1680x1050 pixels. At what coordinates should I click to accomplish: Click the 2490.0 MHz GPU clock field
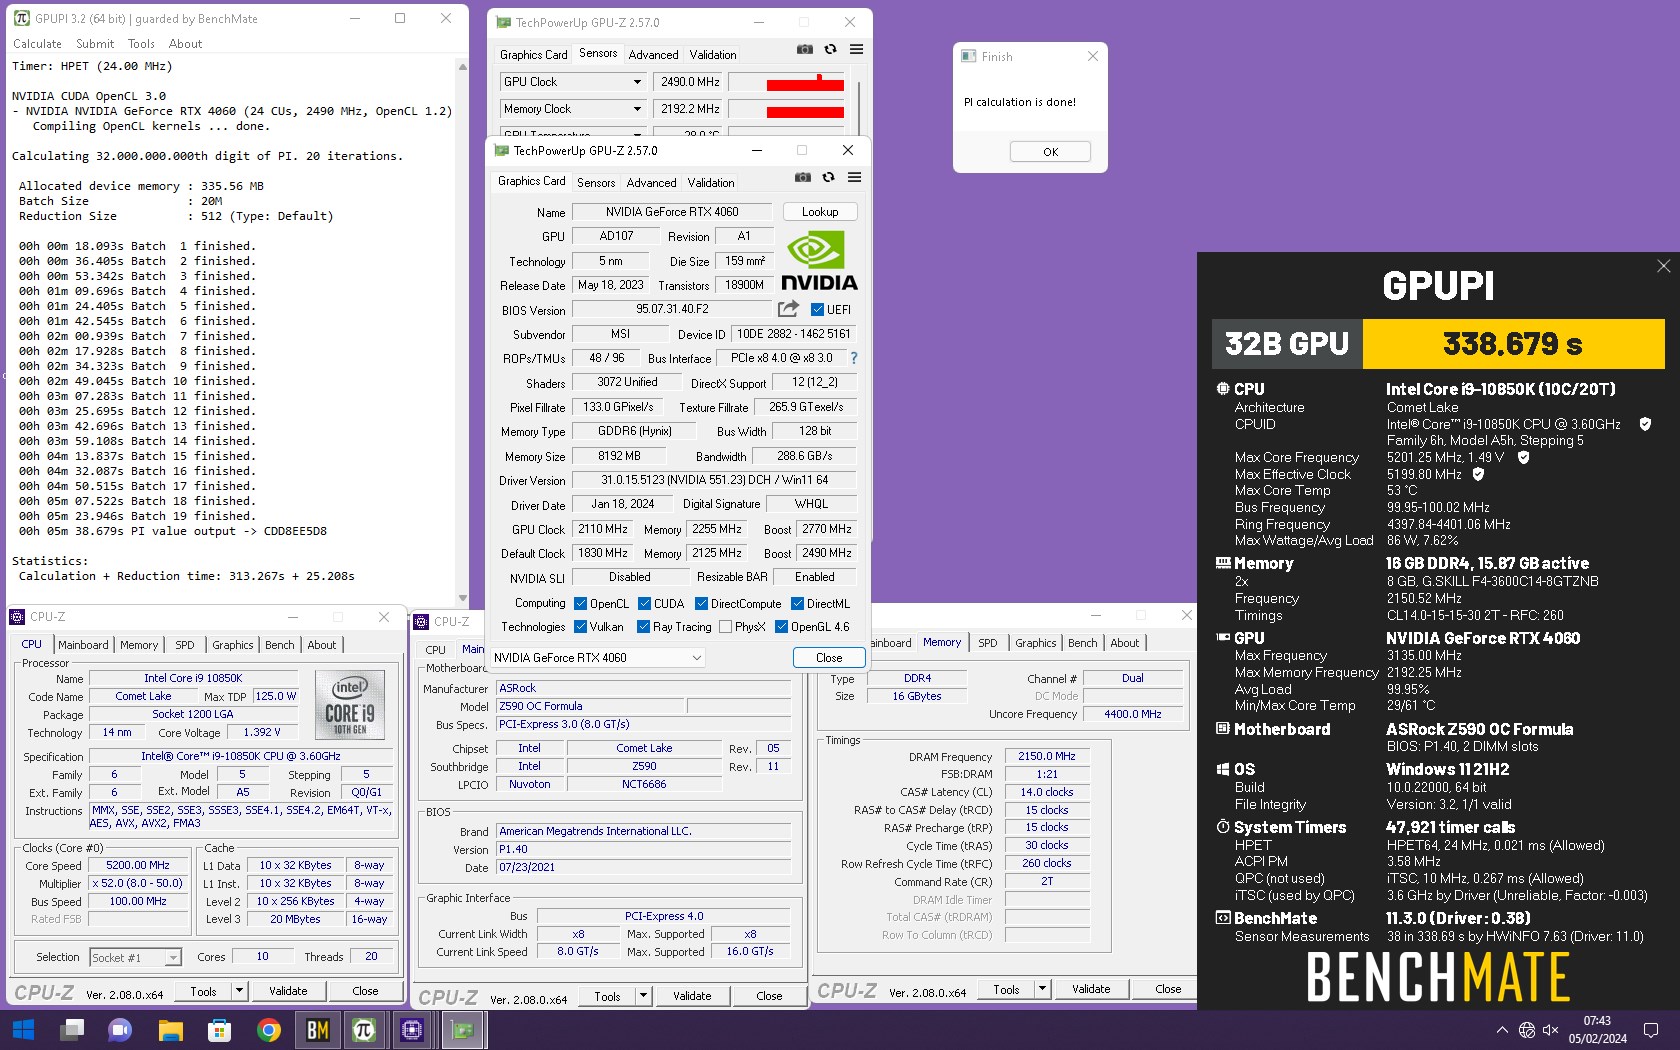[x=690, y=82]
